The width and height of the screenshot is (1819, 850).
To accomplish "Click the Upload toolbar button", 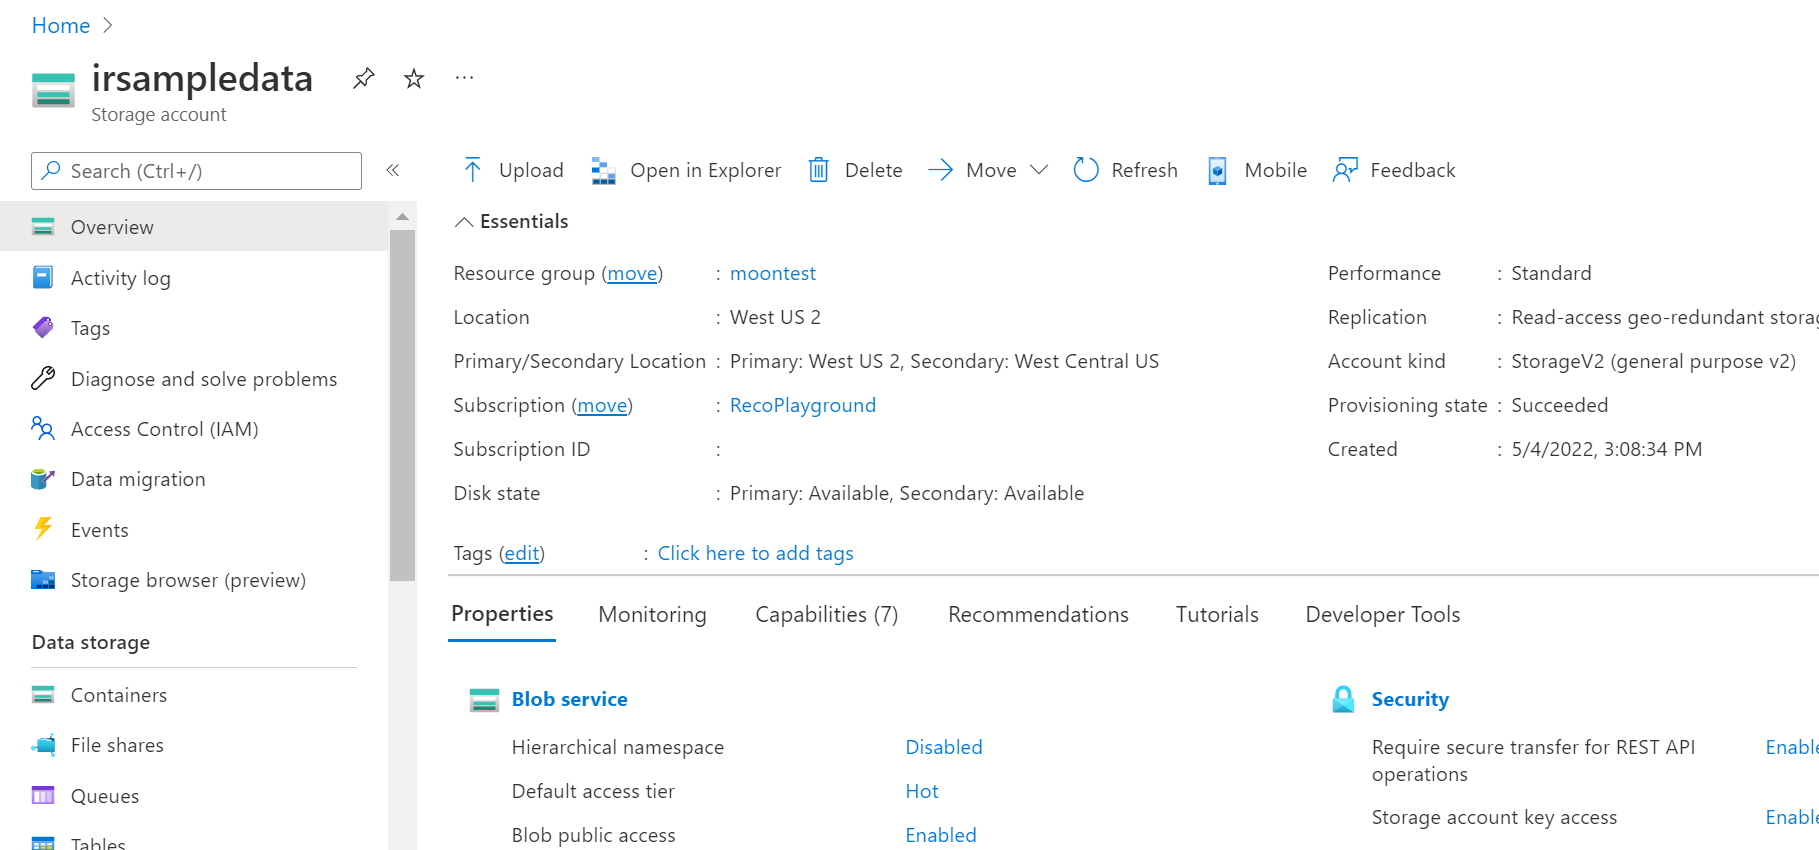I will (514, 170).
